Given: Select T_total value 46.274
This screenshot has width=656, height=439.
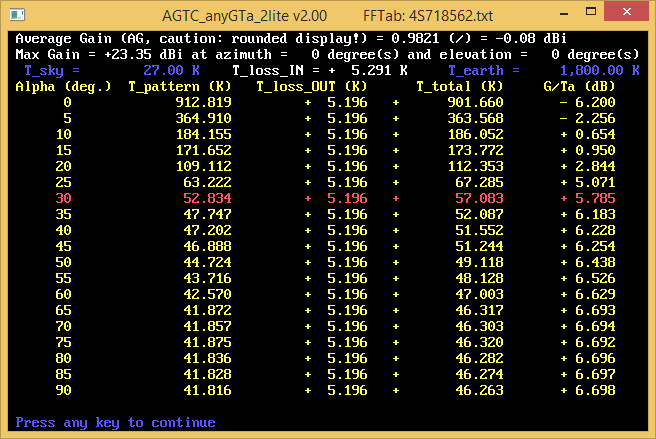Looking at the screenshot, I should (x=479, y=375).
